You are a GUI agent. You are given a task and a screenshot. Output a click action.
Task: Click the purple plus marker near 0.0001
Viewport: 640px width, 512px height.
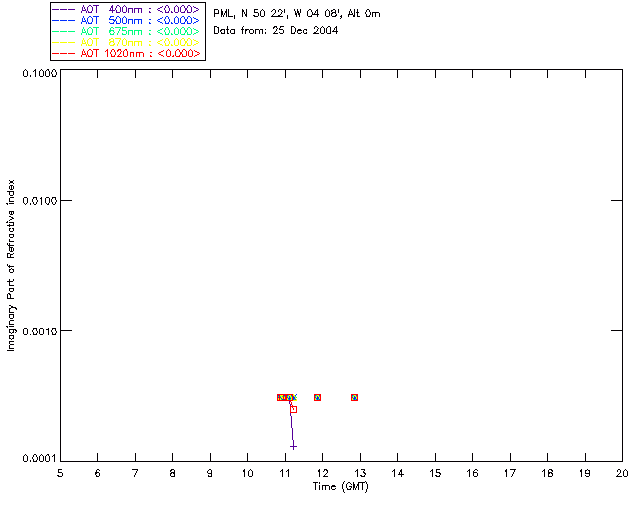293,447
